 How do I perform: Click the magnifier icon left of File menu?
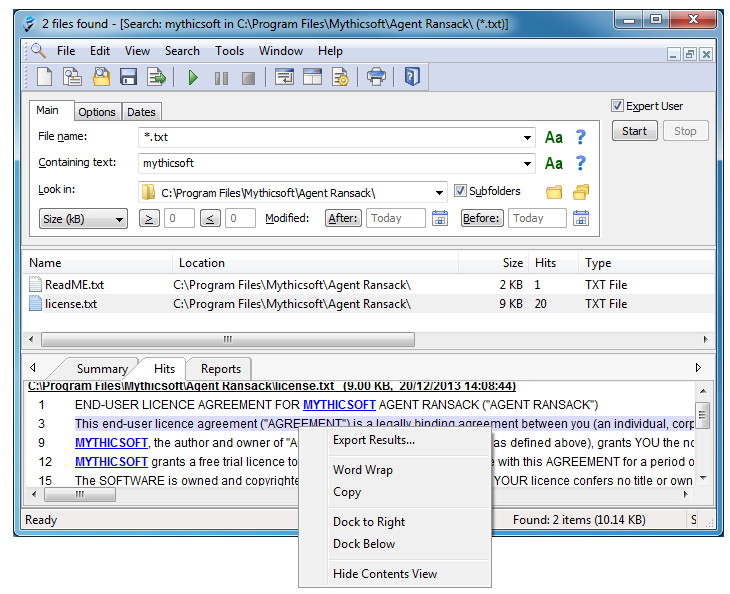click(x=38, y=50)
